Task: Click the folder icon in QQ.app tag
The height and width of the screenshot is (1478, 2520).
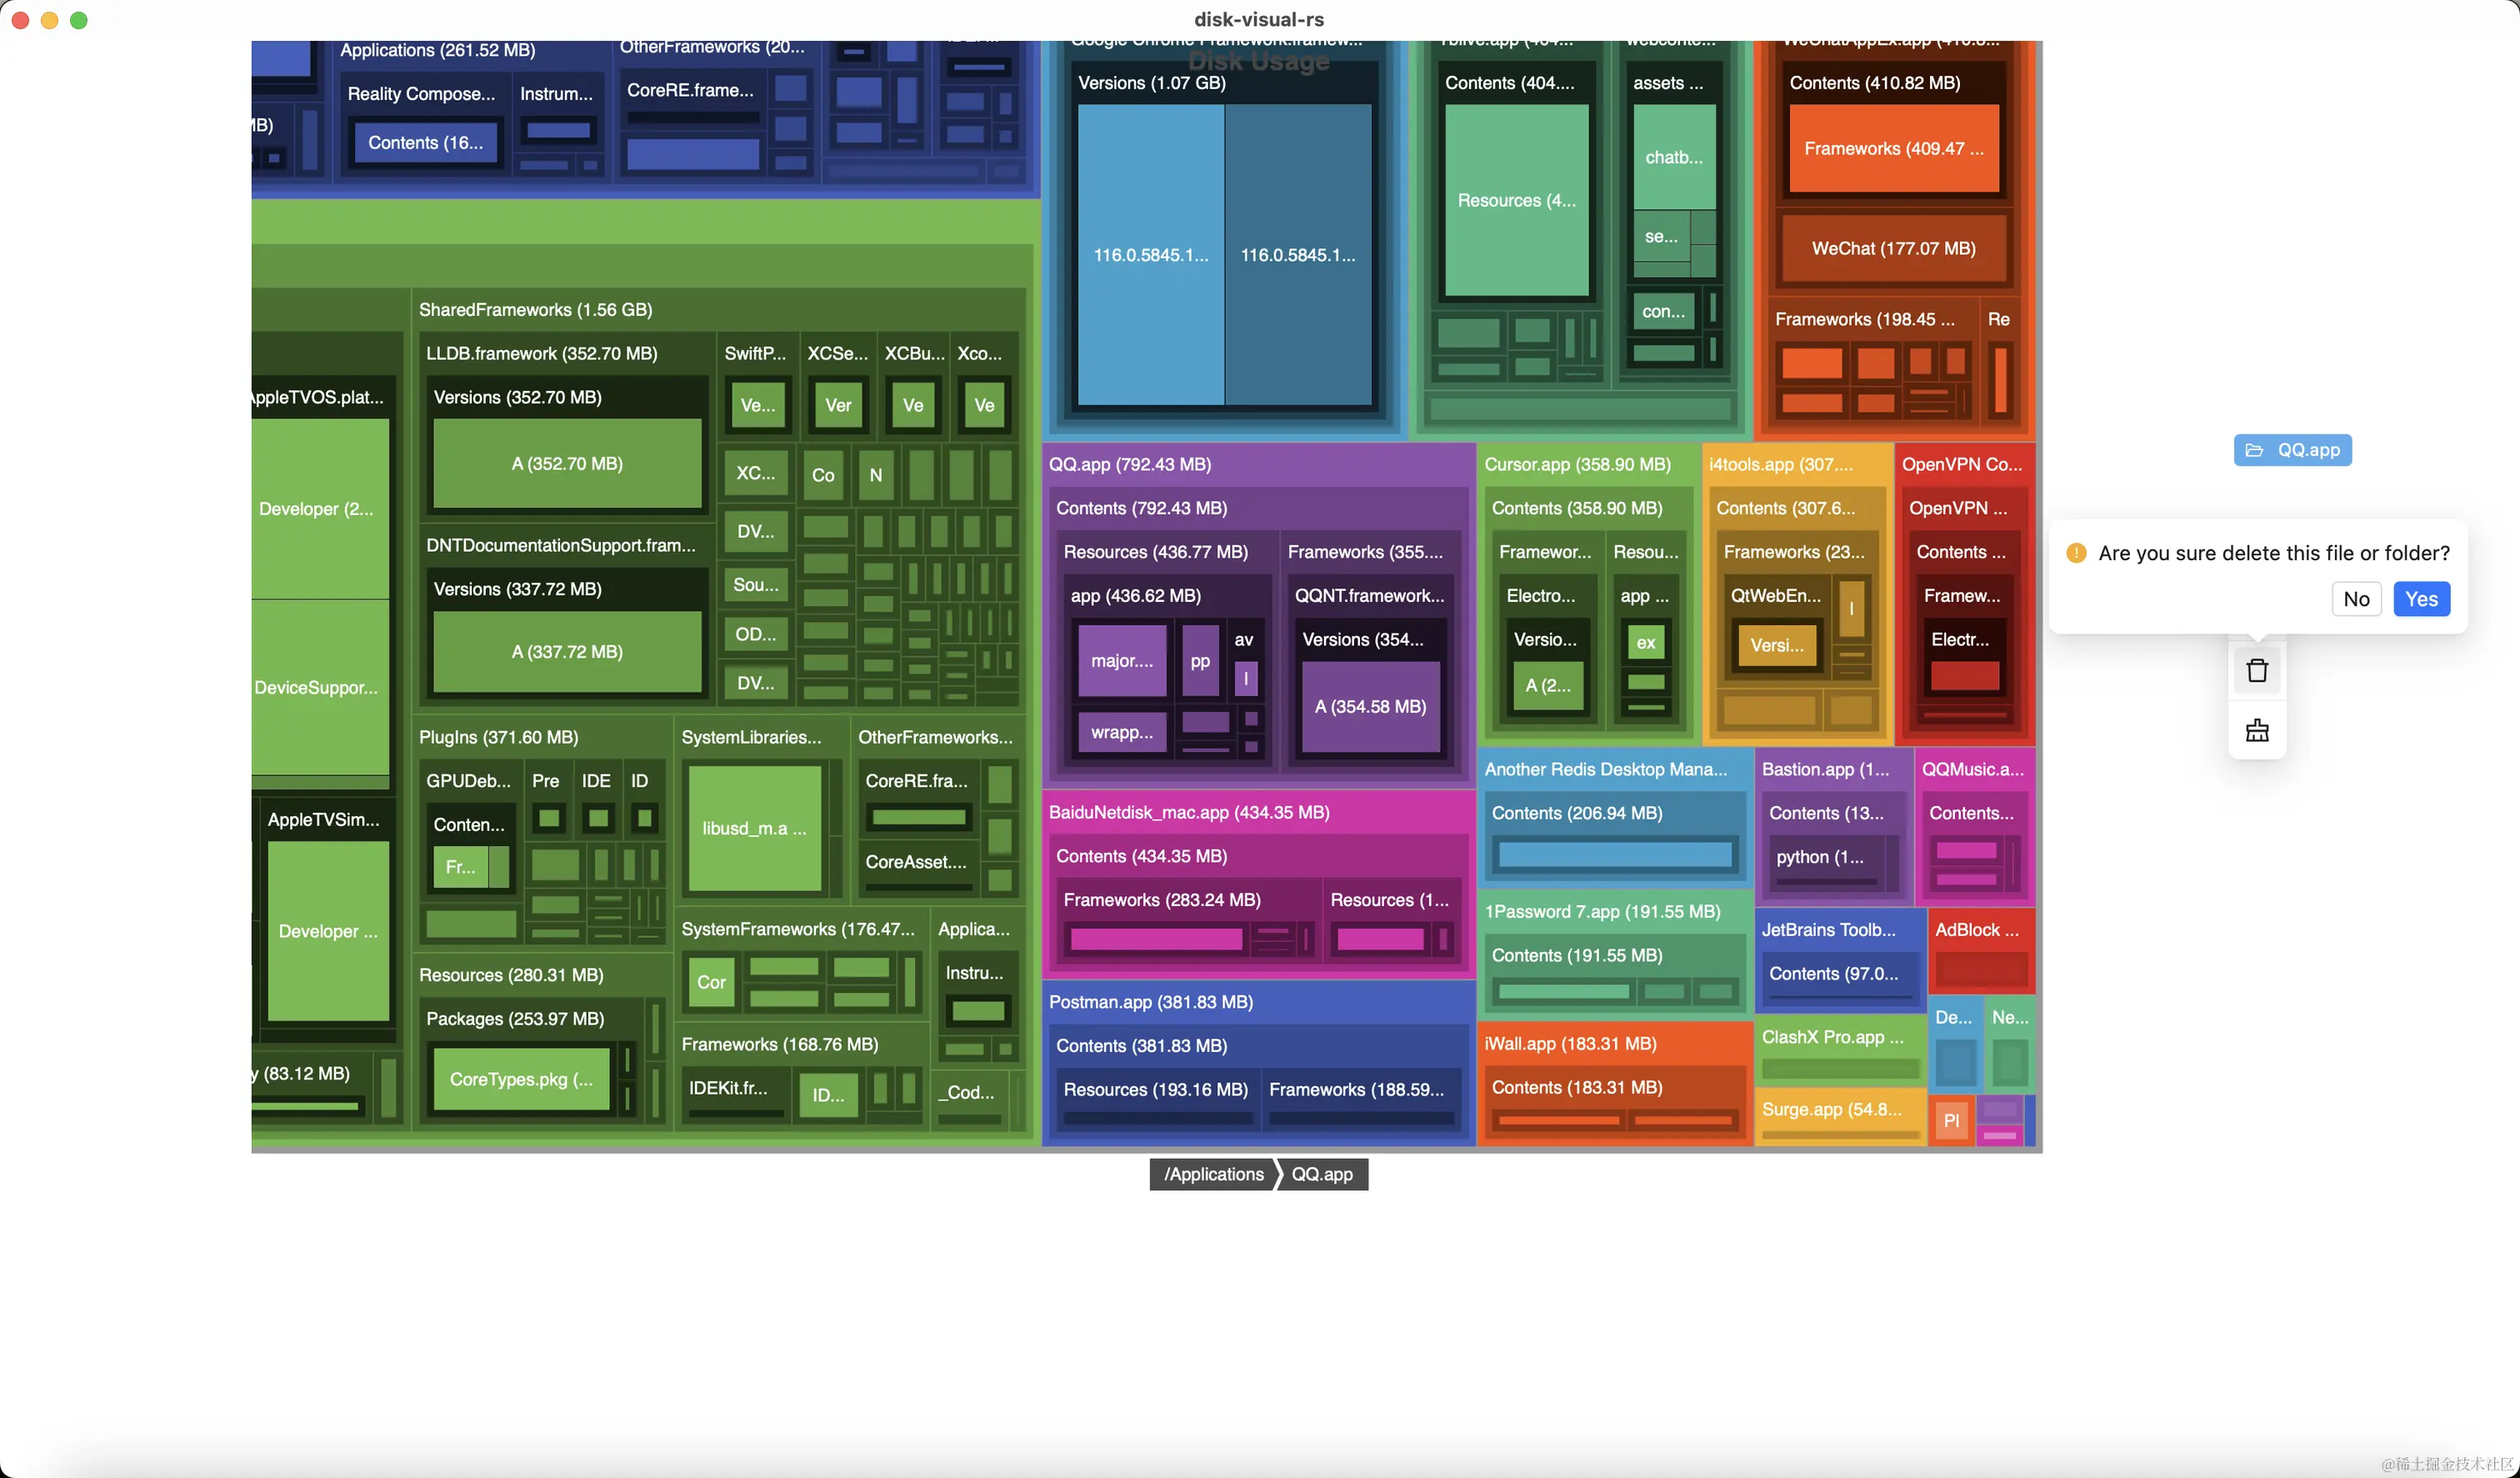Action: click(2253, 450)
